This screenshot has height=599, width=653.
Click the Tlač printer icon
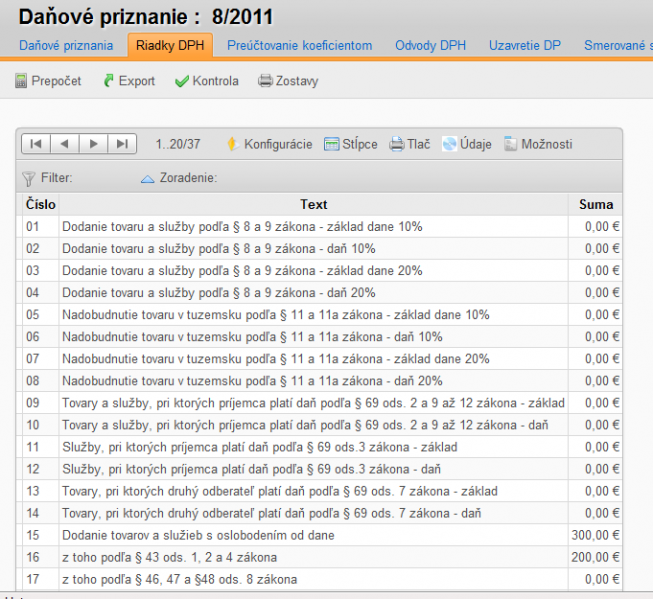396,144
